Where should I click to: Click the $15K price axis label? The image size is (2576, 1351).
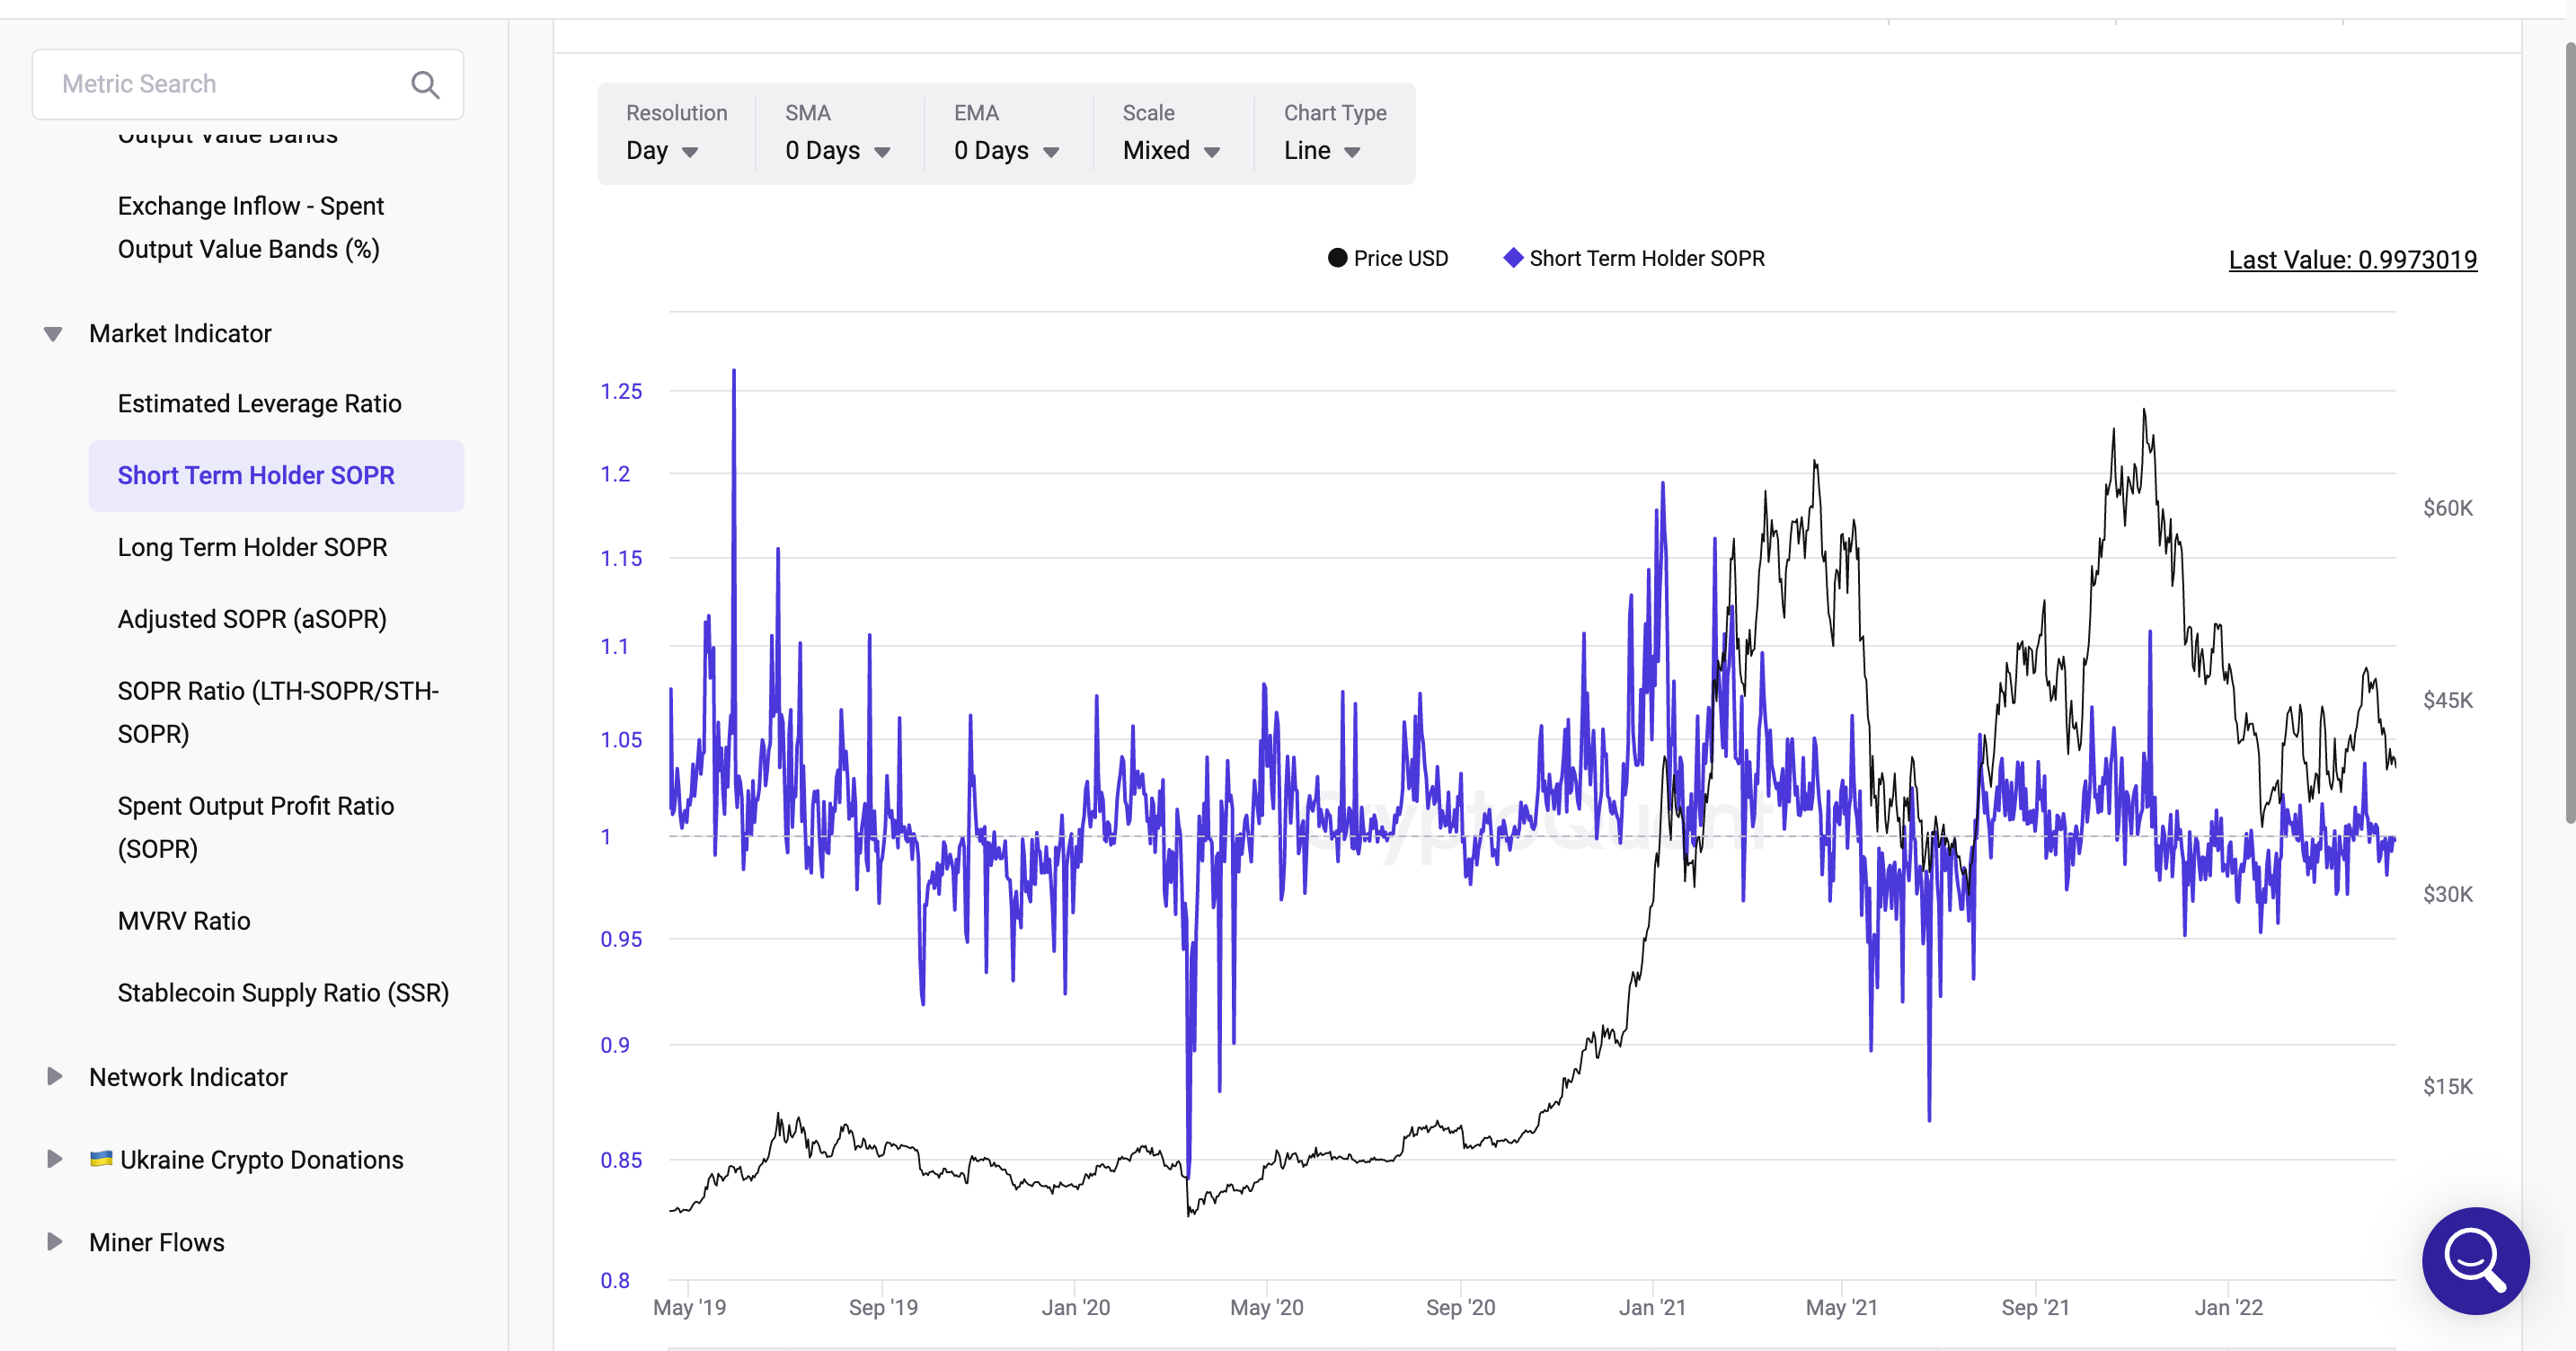[2448, 1087]
